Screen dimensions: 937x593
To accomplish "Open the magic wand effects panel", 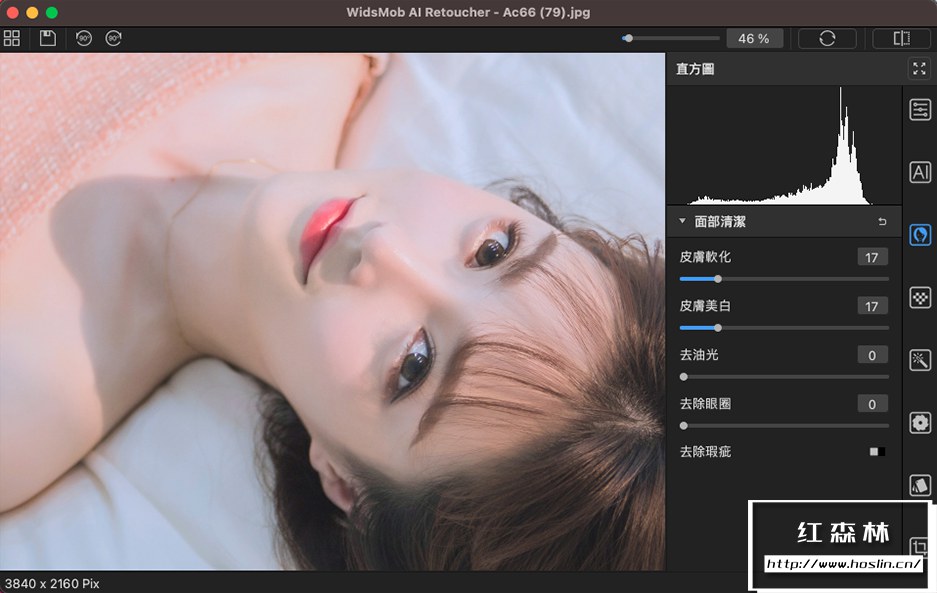I will pyautogui.click(x=920, y=360).
